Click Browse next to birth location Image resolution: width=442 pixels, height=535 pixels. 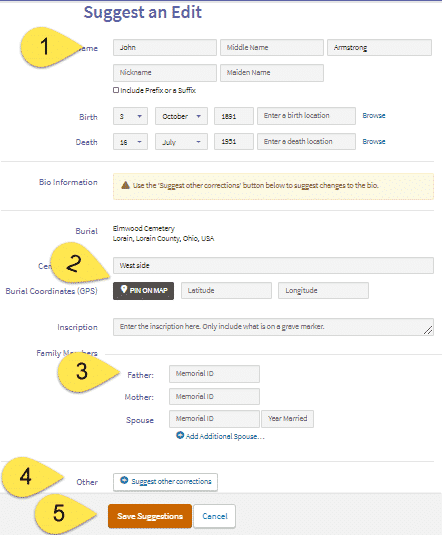click(x=374, y=116)
